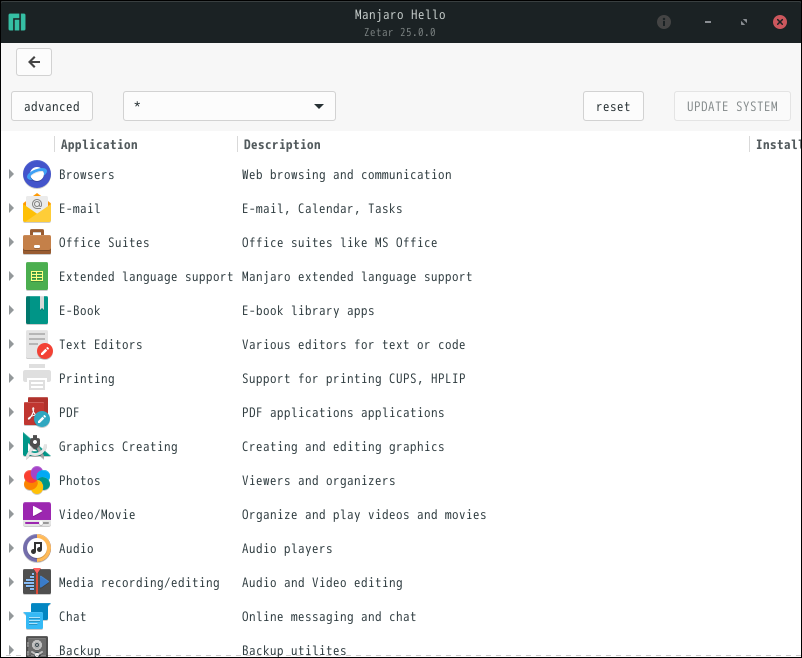Expand the Printing group
This screenshot has width=802, height=658.
[x=11, y=378]
